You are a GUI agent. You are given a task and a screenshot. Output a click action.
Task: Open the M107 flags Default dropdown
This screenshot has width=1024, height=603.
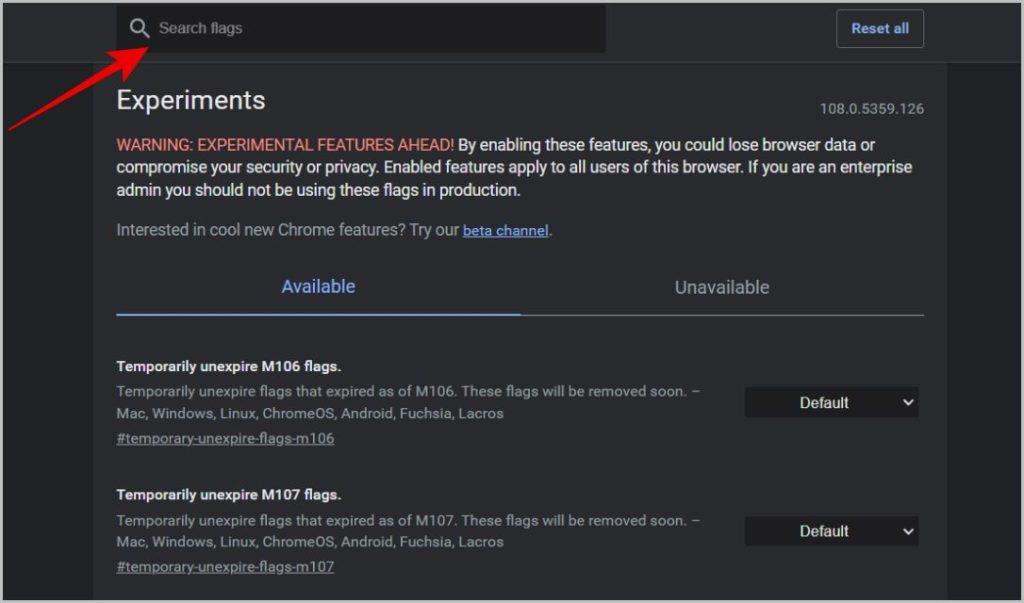pos(831,531)
